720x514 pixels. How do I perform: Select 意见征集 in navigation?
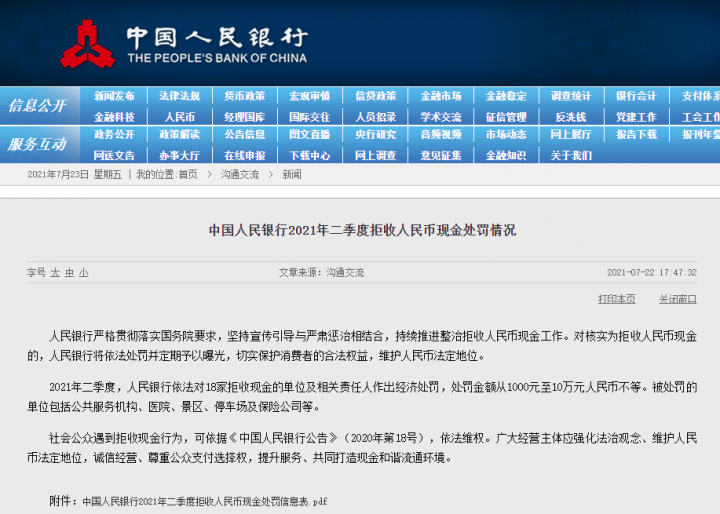click(441, 156)
